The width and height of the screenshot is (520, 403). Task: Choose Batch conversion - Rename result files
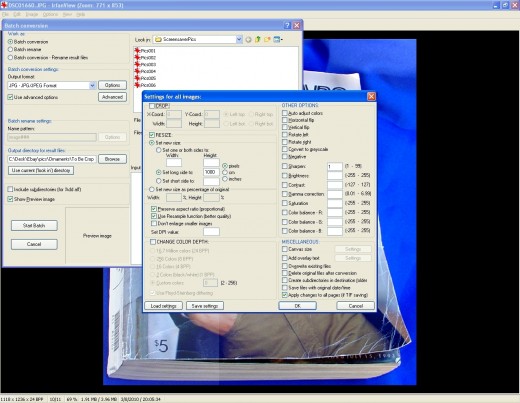coord(10,57)
